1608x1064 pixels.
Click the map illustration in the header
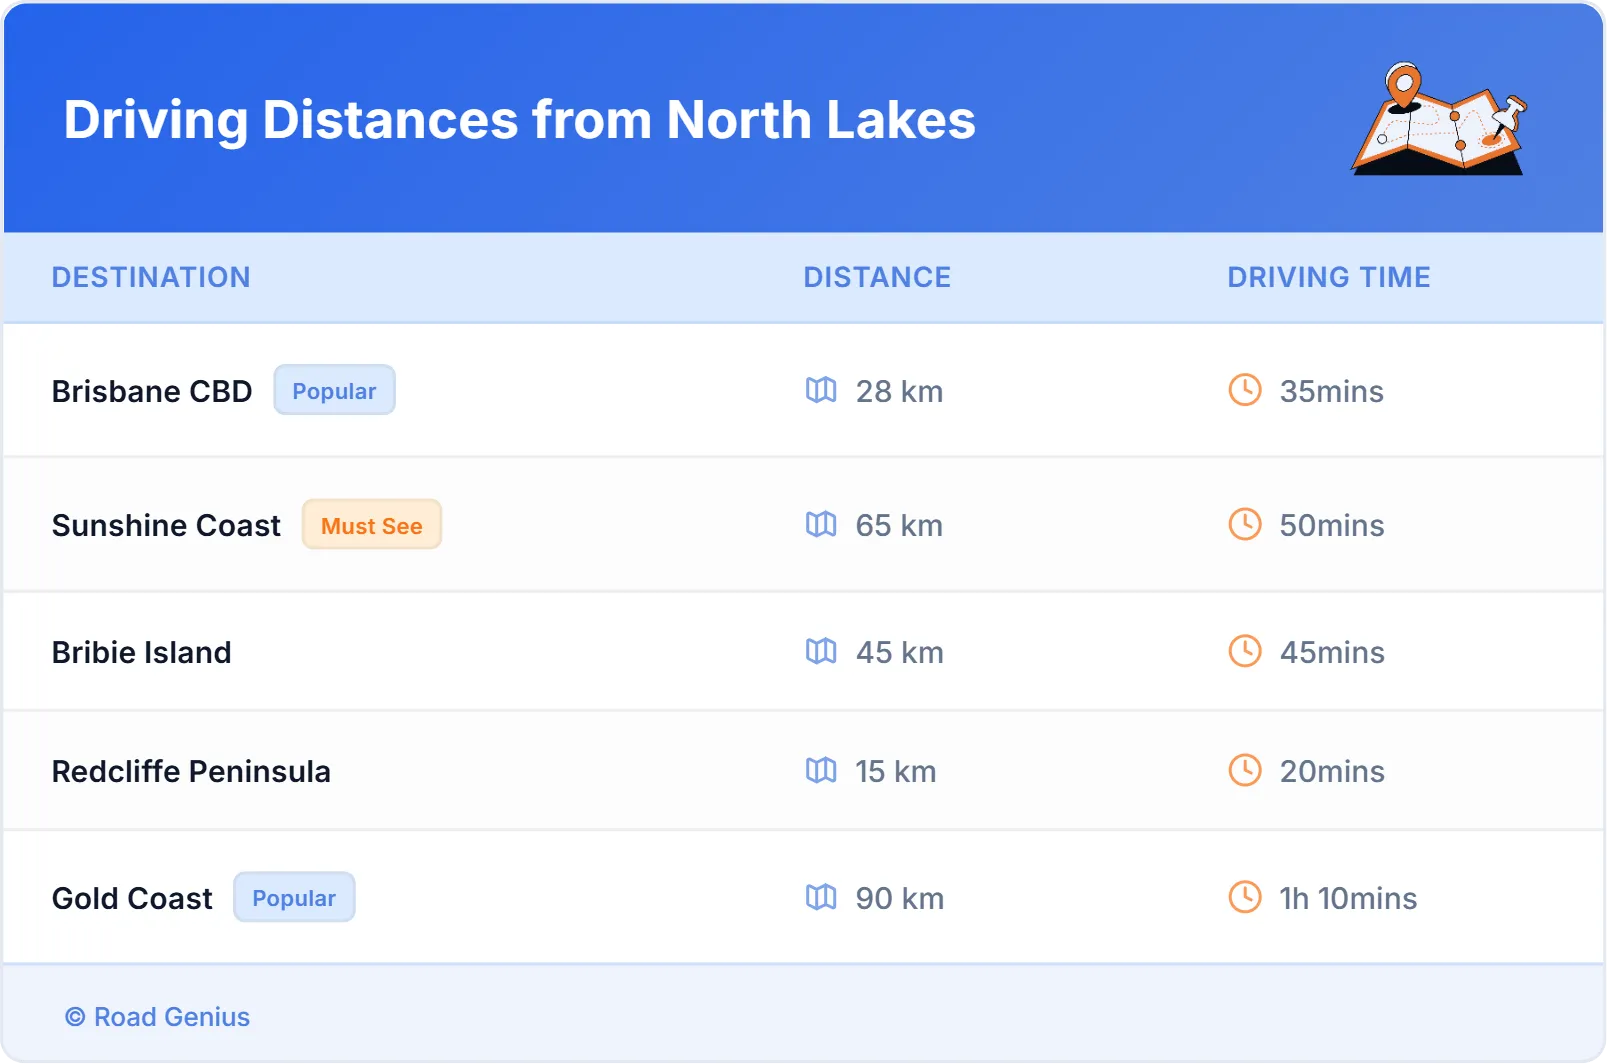point(1440,119)
